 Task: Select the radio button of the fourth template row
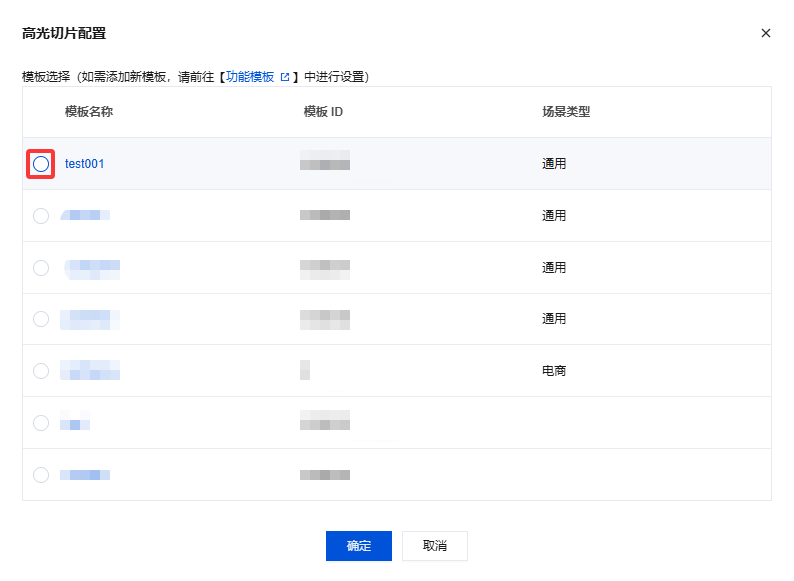(41, 319)
